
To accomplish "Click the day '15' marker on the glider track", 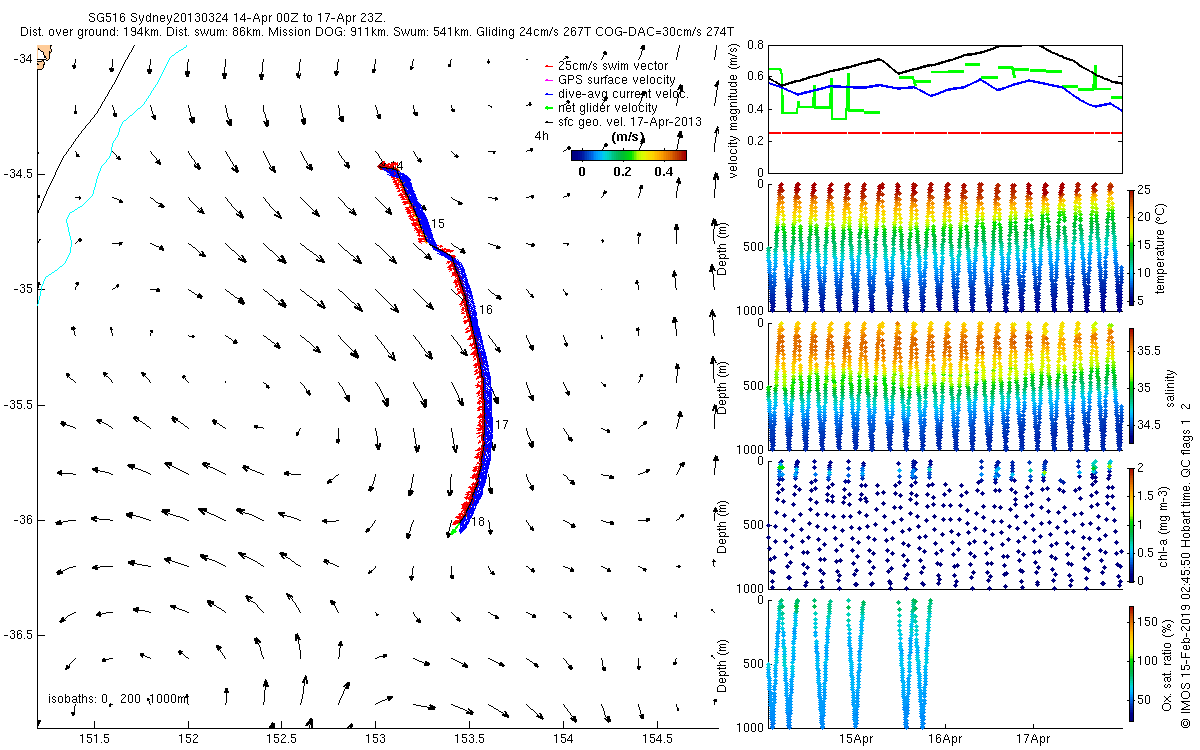I will click(437, 222).
